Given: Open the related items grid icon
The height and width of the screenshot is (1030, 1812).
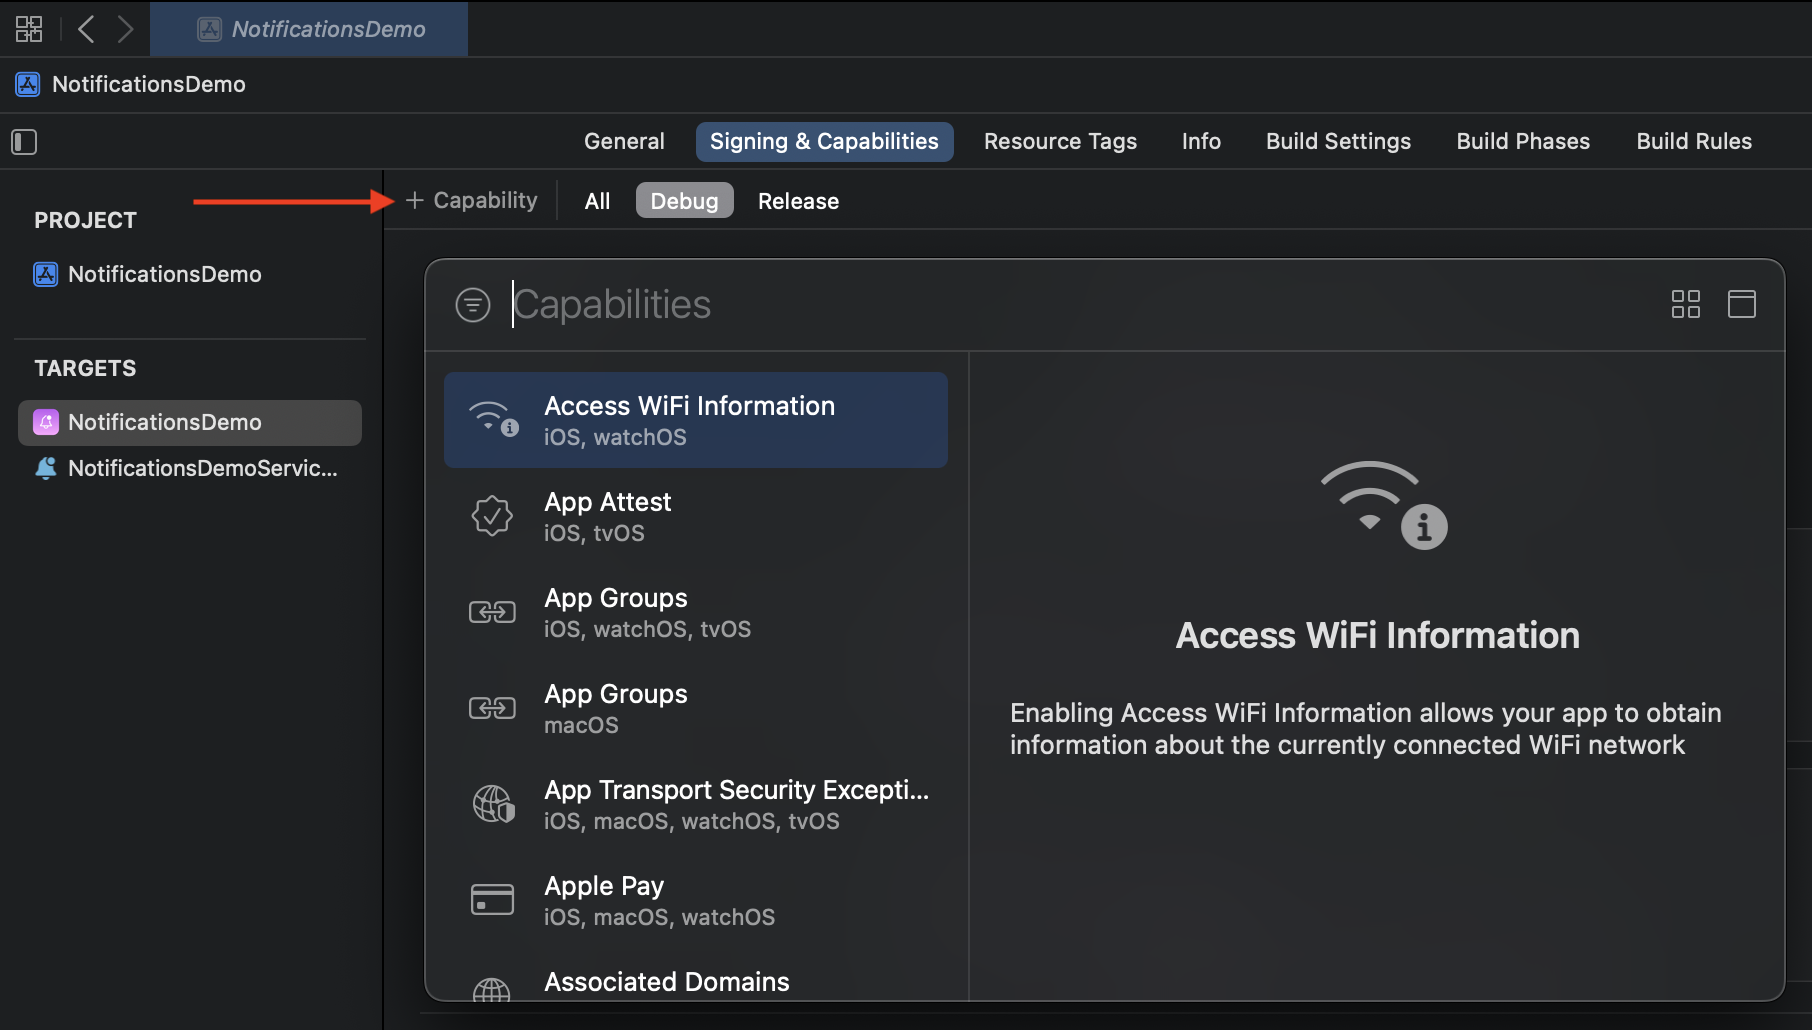Looking at the screenshot, I should tap(29, 29).
